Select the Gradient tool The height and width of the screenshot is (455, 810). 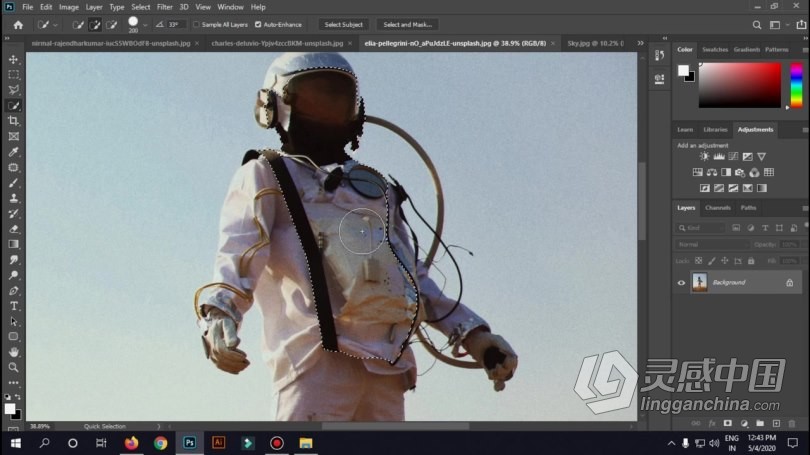(x=14, y=244)
